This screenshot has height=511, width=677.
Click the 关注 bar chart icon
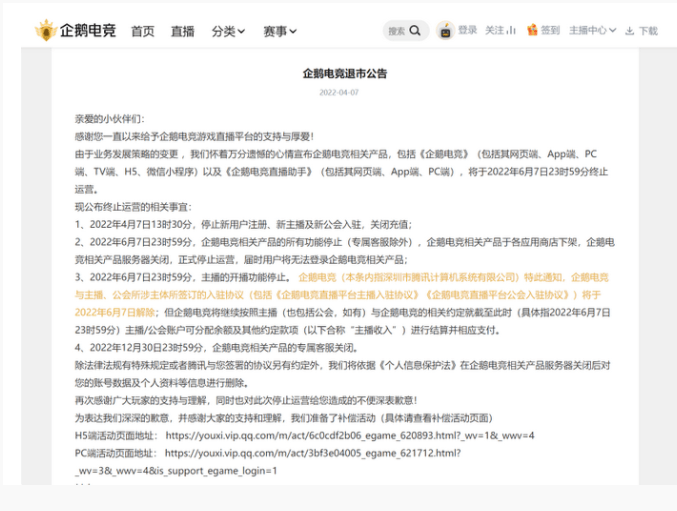tap(512, 31)
